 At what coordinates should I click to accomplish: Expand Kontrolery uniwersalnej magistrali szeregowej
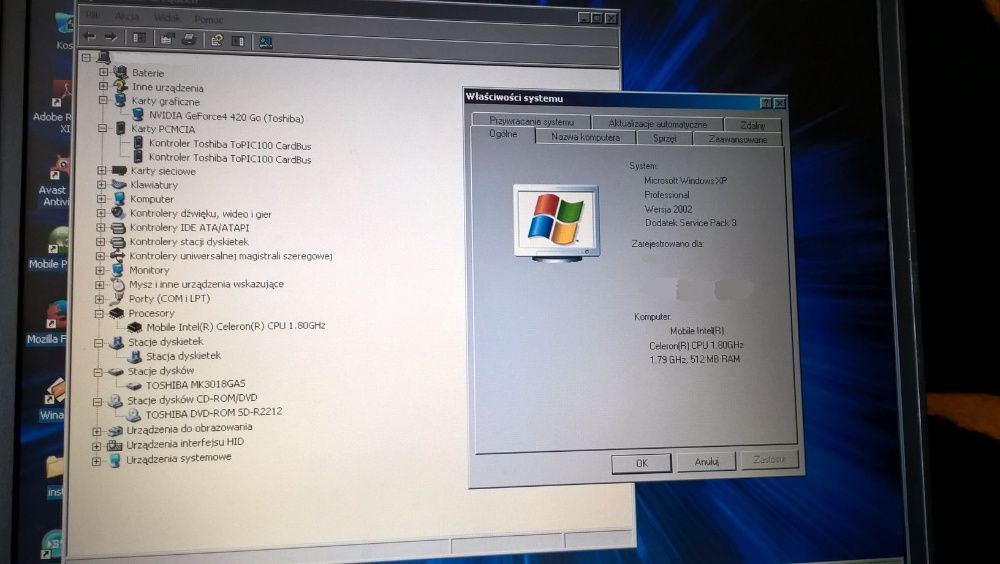tap(101, 256)
